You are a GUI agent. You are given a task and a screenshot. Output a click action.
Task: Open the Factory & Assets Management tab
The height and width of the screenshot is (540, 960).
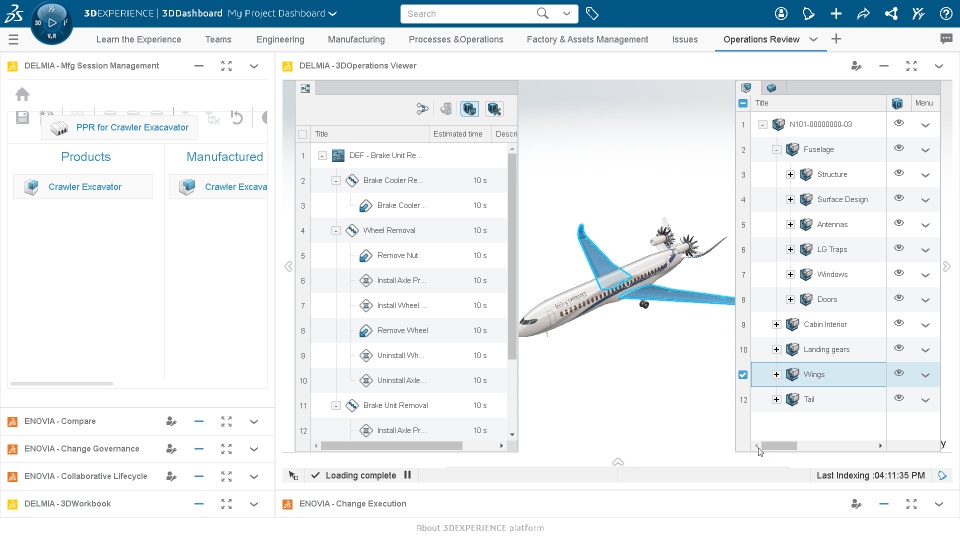pyautogui.click(x=587, y=39)
